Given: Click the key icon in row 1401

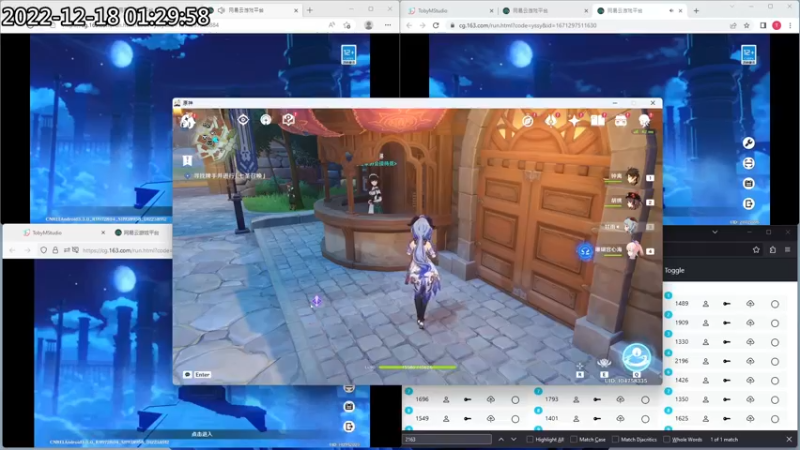Looking at the screenshot, I should point(597,419).
